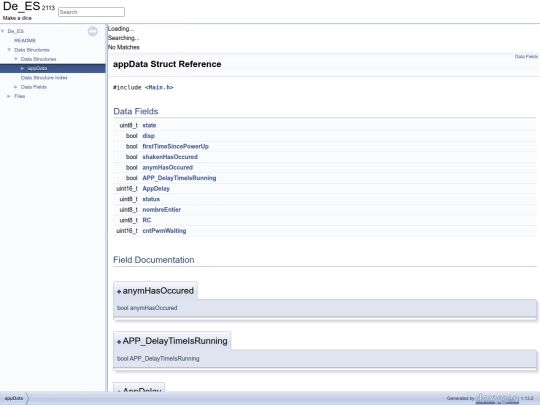Go to RC field link
The width and height of the screenshot is (540, 405).
[147, 220]
